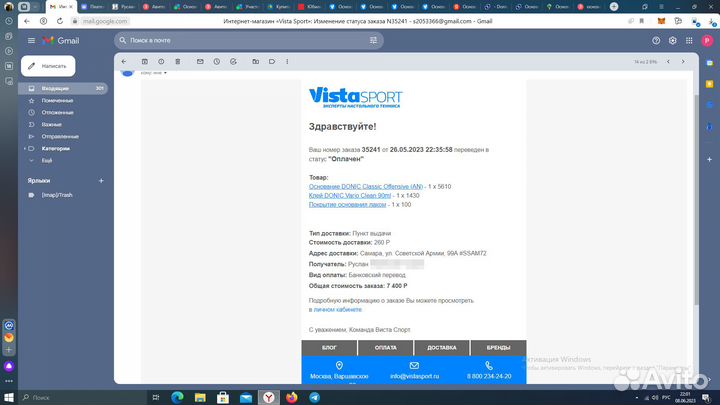
Task: Snooze the email with the clock icon
Action: coord(216,62)
